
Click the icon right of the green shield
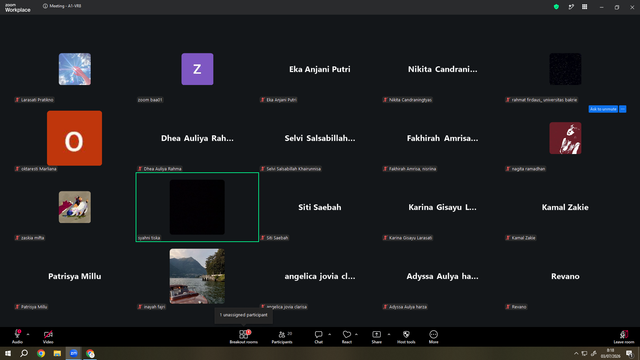click(571, 7)
